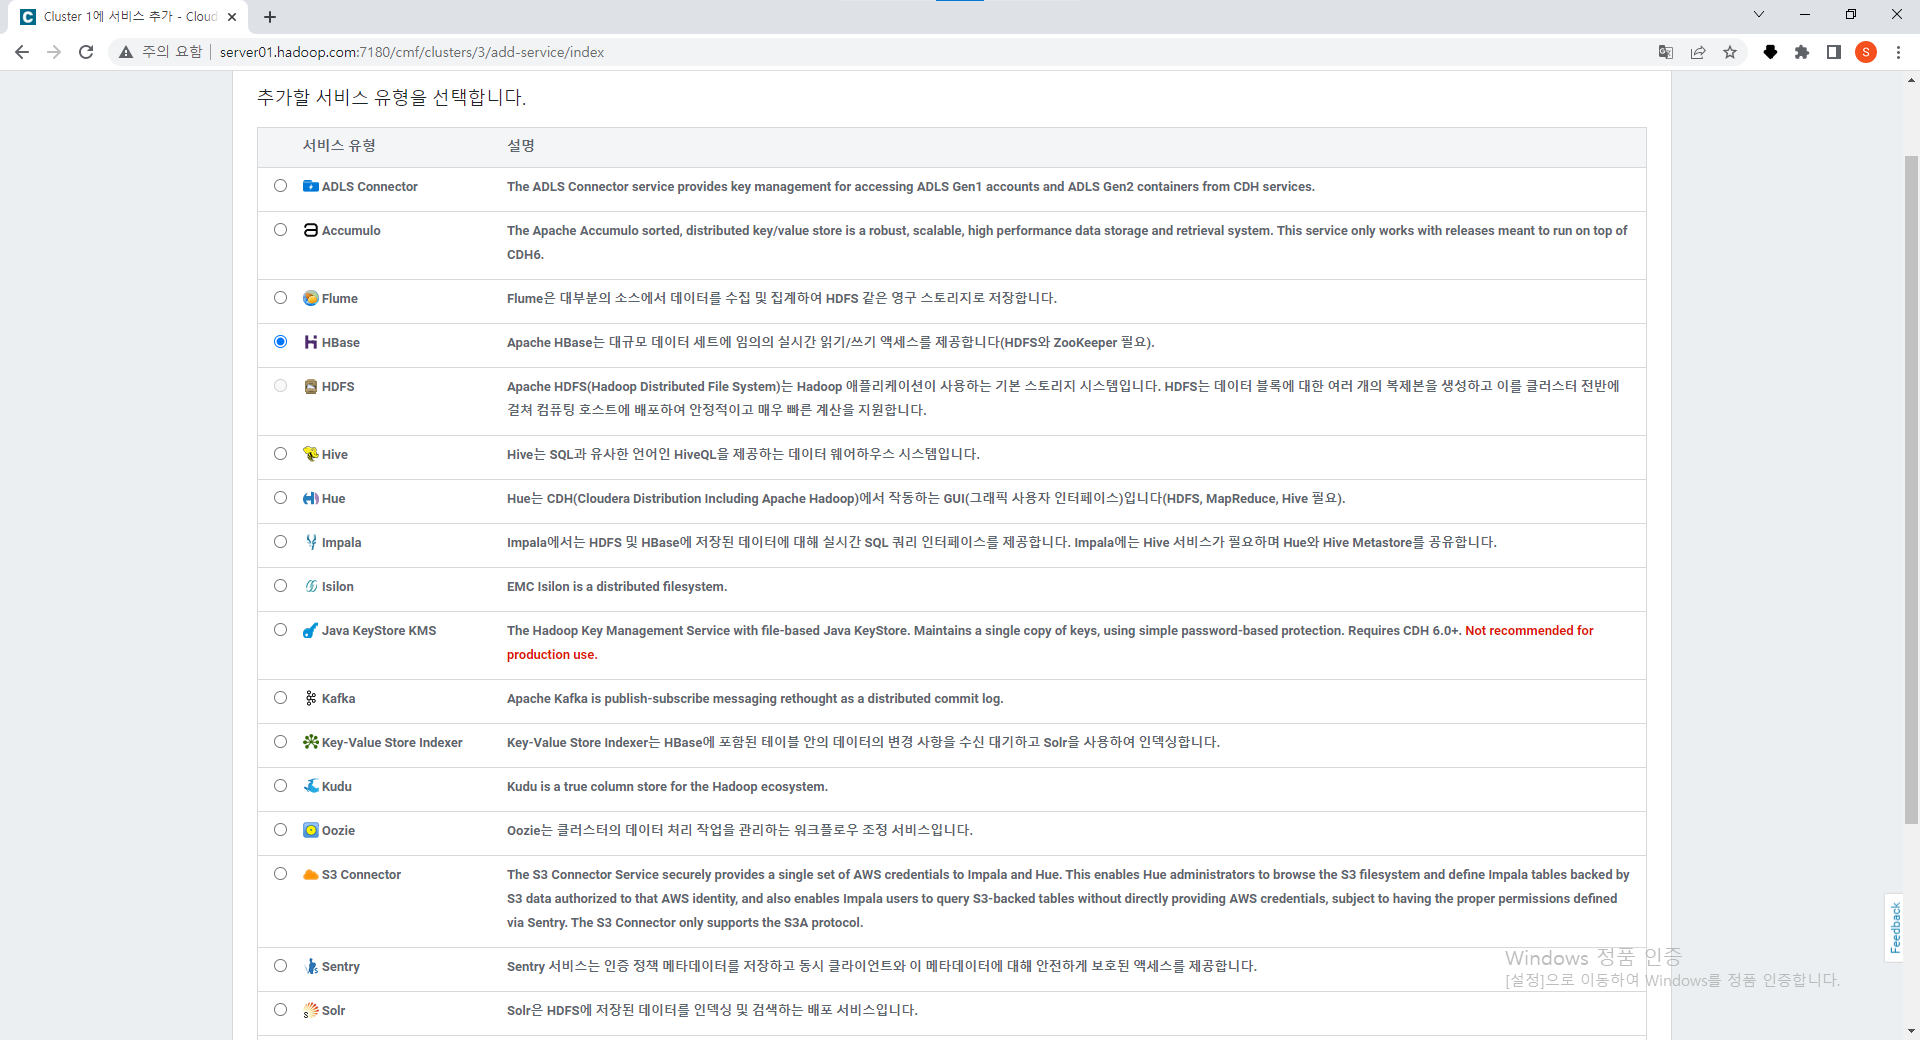Select the Solr radio button
This screenshot has width=1920, height=1040.
tap(280, 1010)
